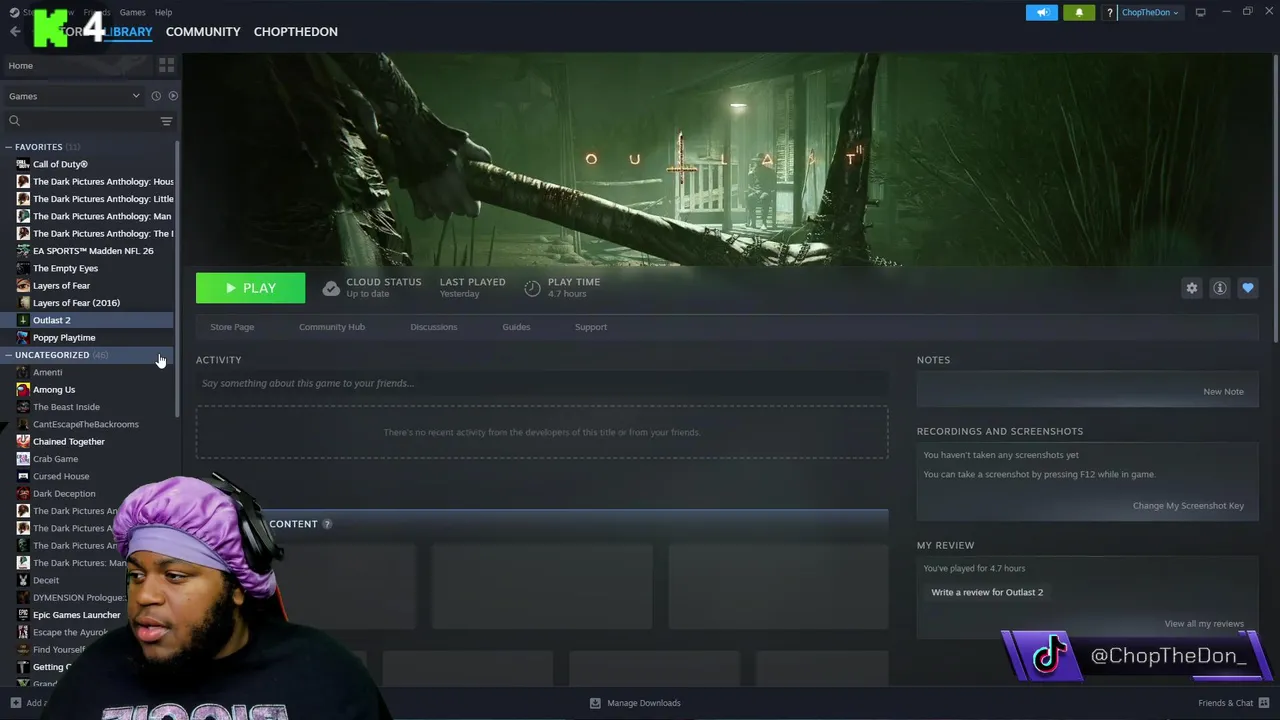
Task: Click the game list sidebar scrollbar
Action: tap(177, 280)
